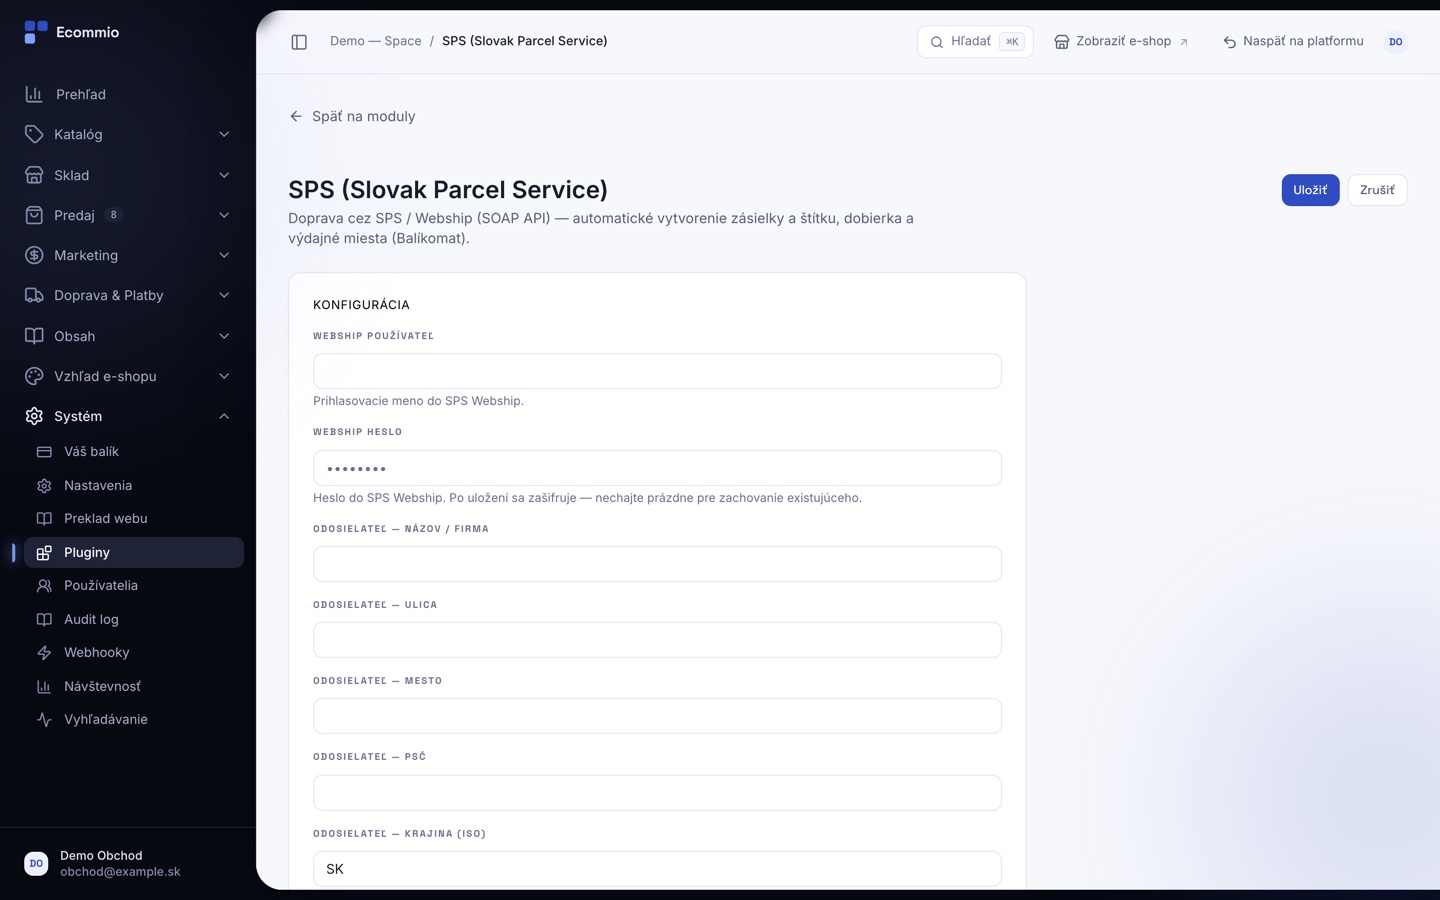Screen dimensions: 1440x900
Task: Expand the Katalóg menu chevron
Action: click(224, 134)
